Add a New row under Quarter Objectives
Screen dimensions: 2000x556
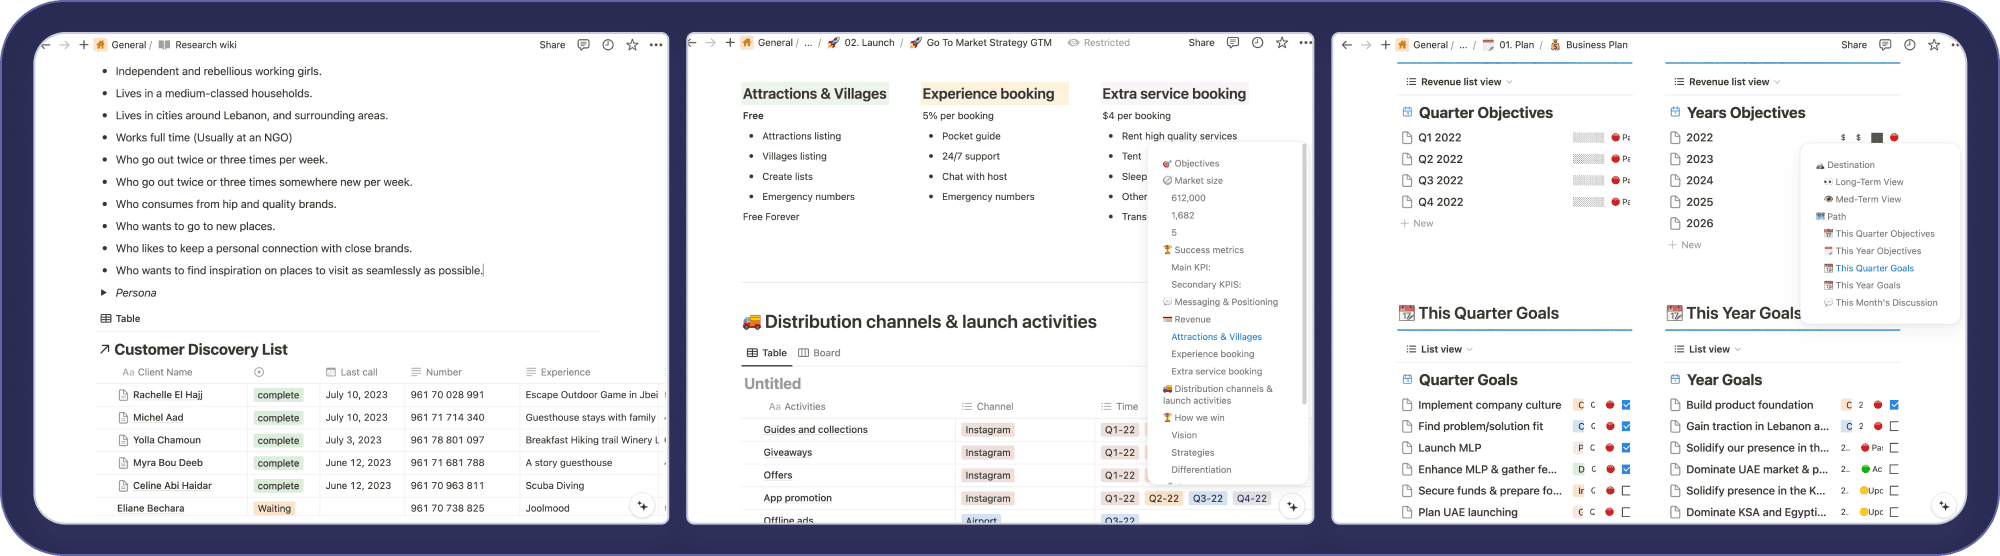pyautogui.click(x=1417, y=224)
